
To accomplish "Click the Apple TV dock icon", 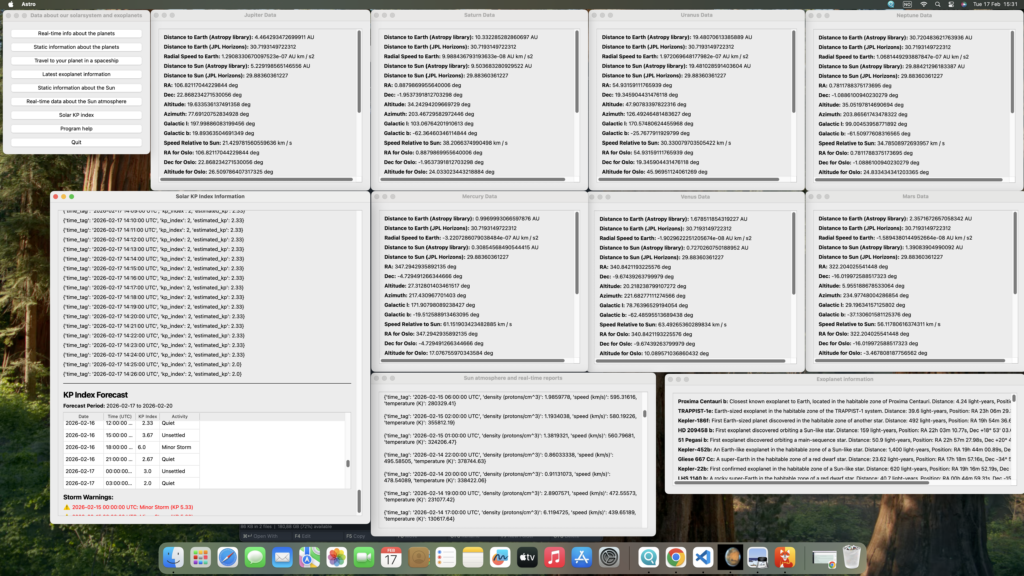I will point(526,556).
